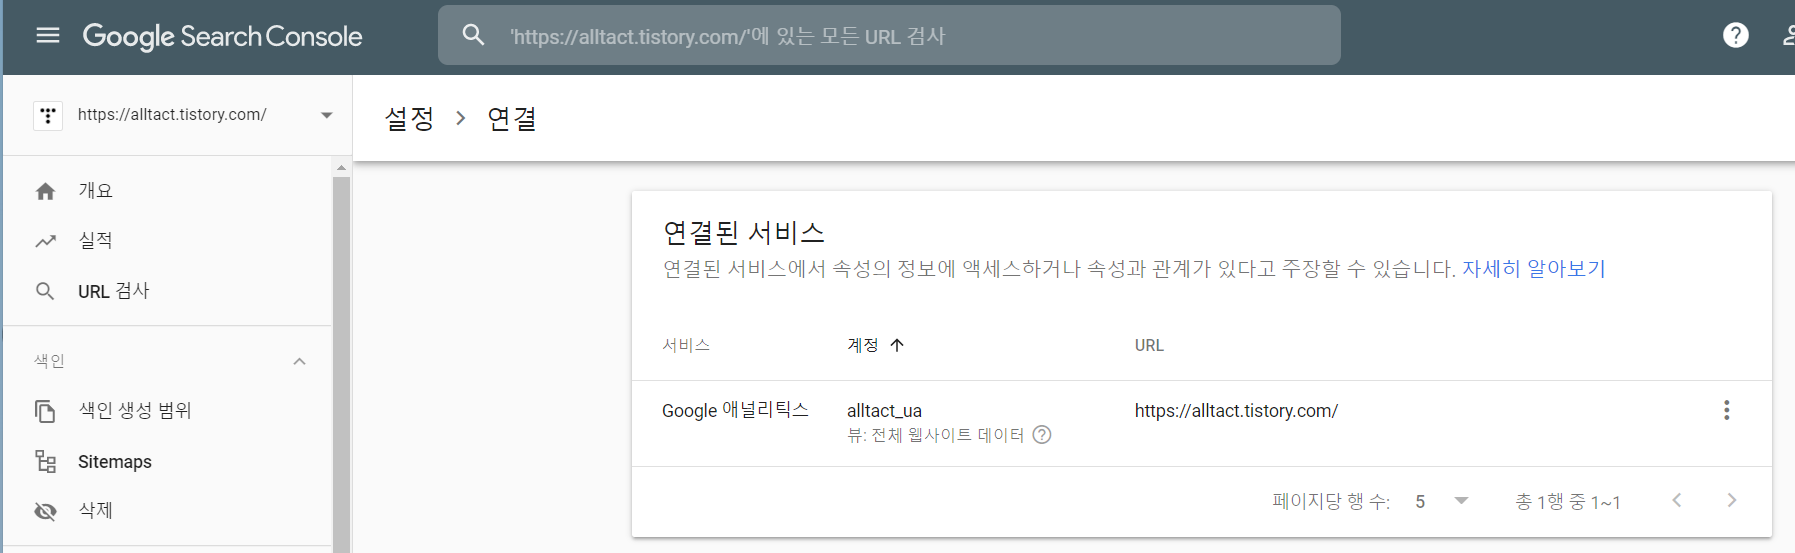Click the Google Search Console logo
Image resolution: width=1795 pixels, height=553 pixels.
click(x=222, y=36)
